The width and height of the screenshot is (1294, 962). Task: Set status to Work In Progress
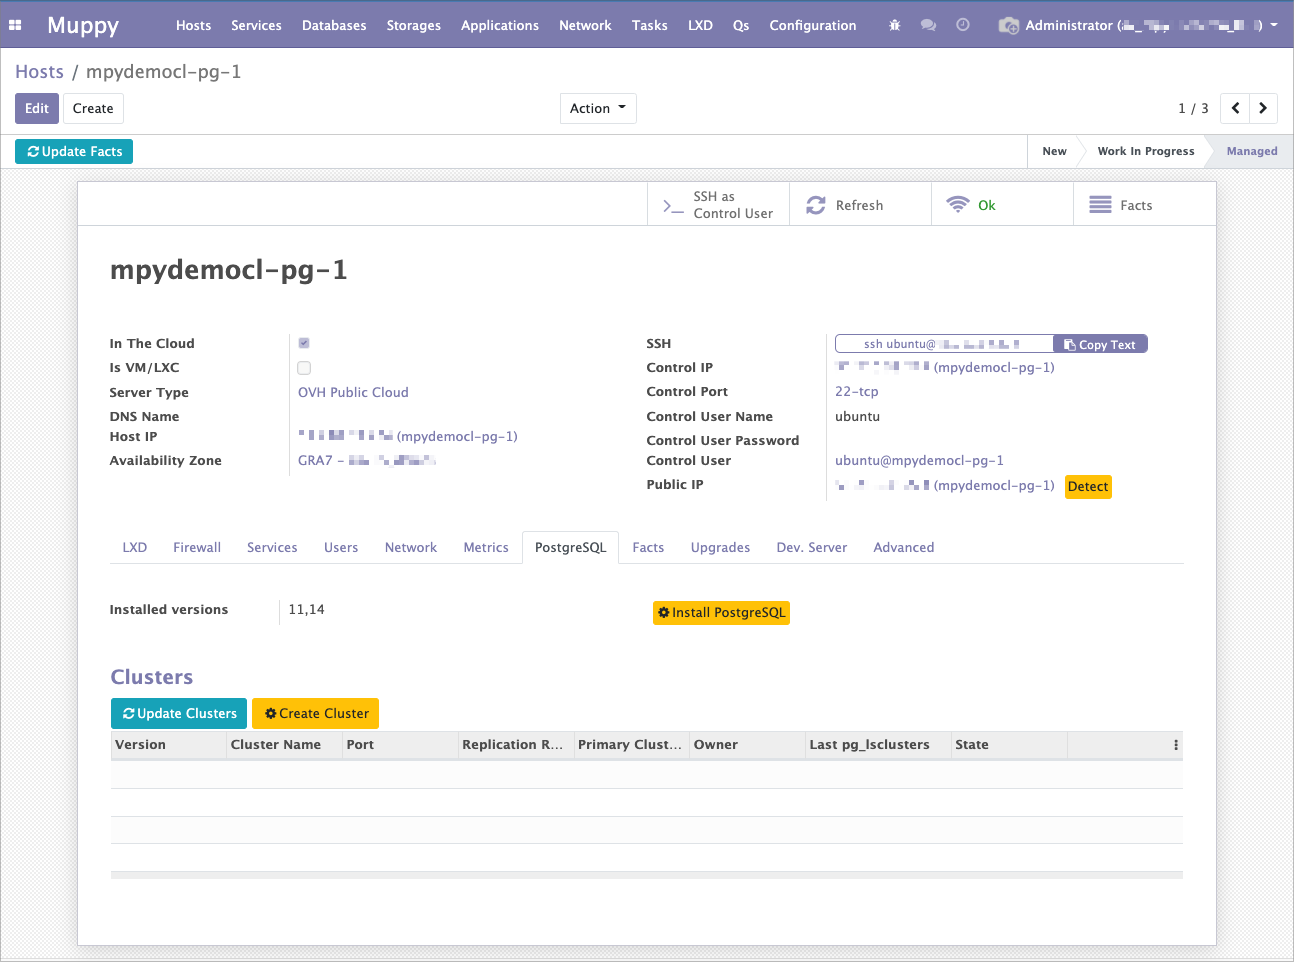[1146, 151]
